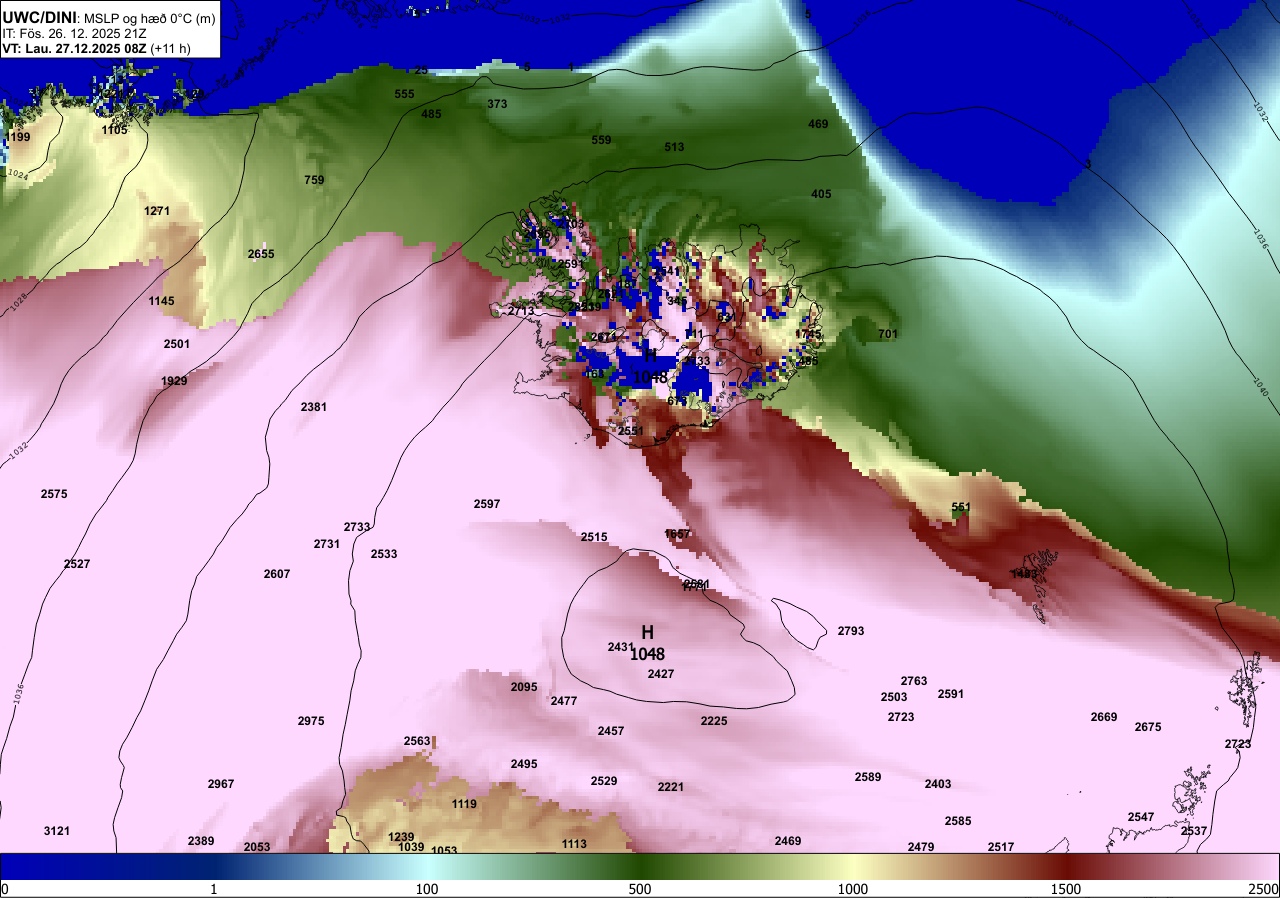Screen dimensions: 1280x898
Task: Click the map value 2503
Action: pyautogui.click(x=894, y=697)
